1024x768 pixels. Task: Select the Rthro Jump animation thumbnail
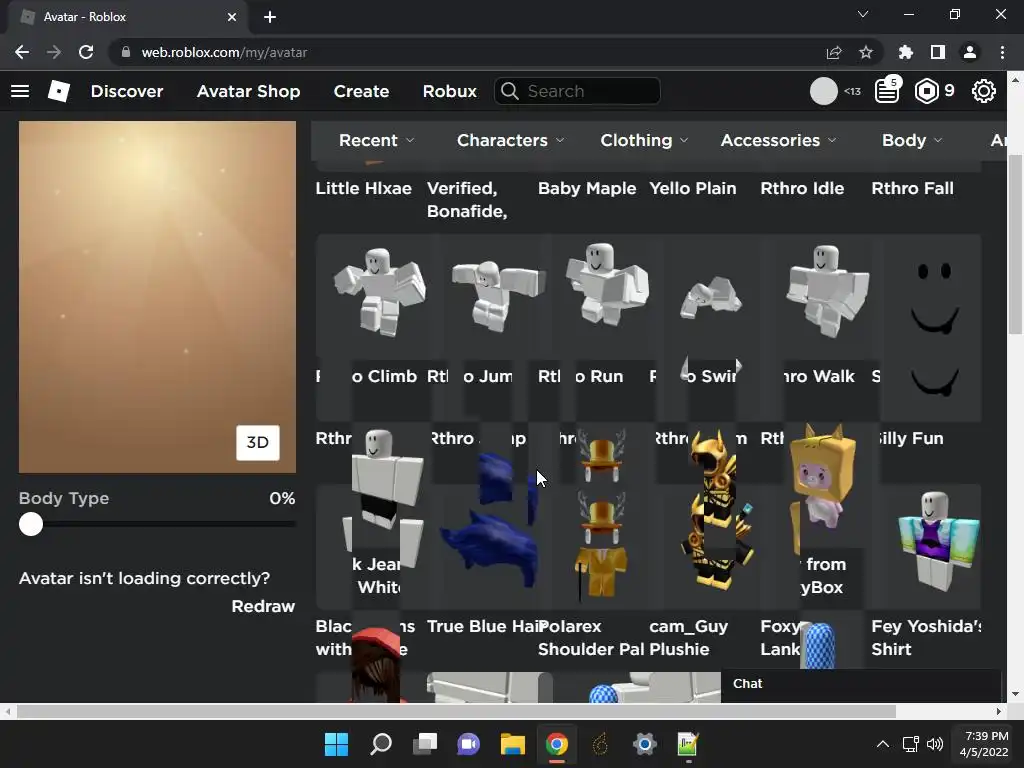[498, 295]
